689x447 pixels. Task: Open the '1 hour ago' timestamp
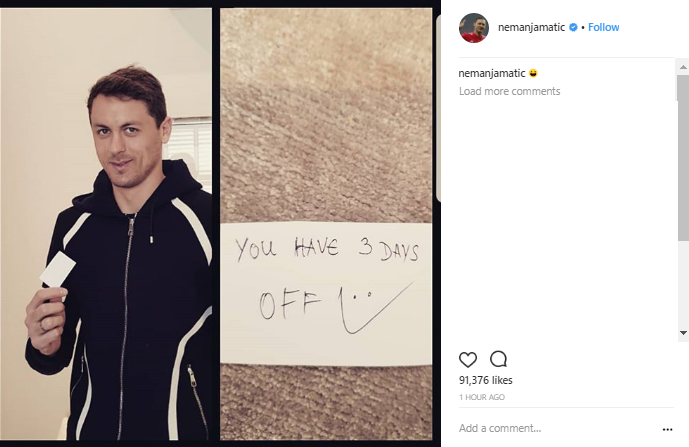[x=482, y=397]
